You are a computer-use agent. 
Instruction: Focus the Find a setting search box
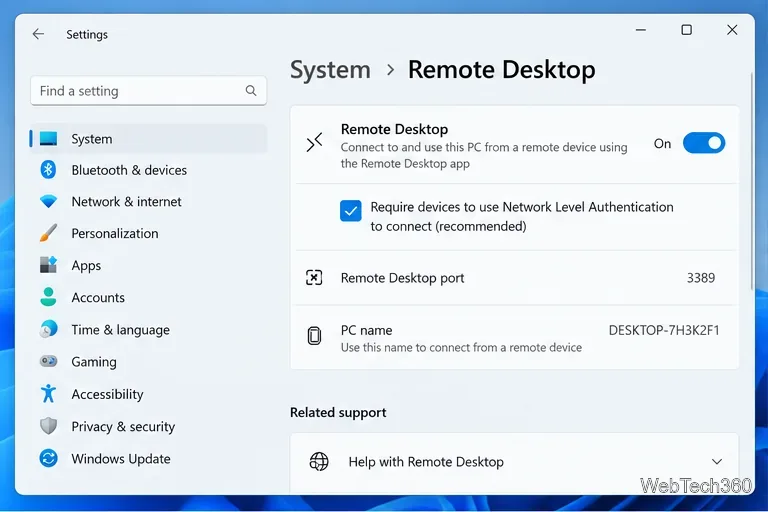coord(148,91)
